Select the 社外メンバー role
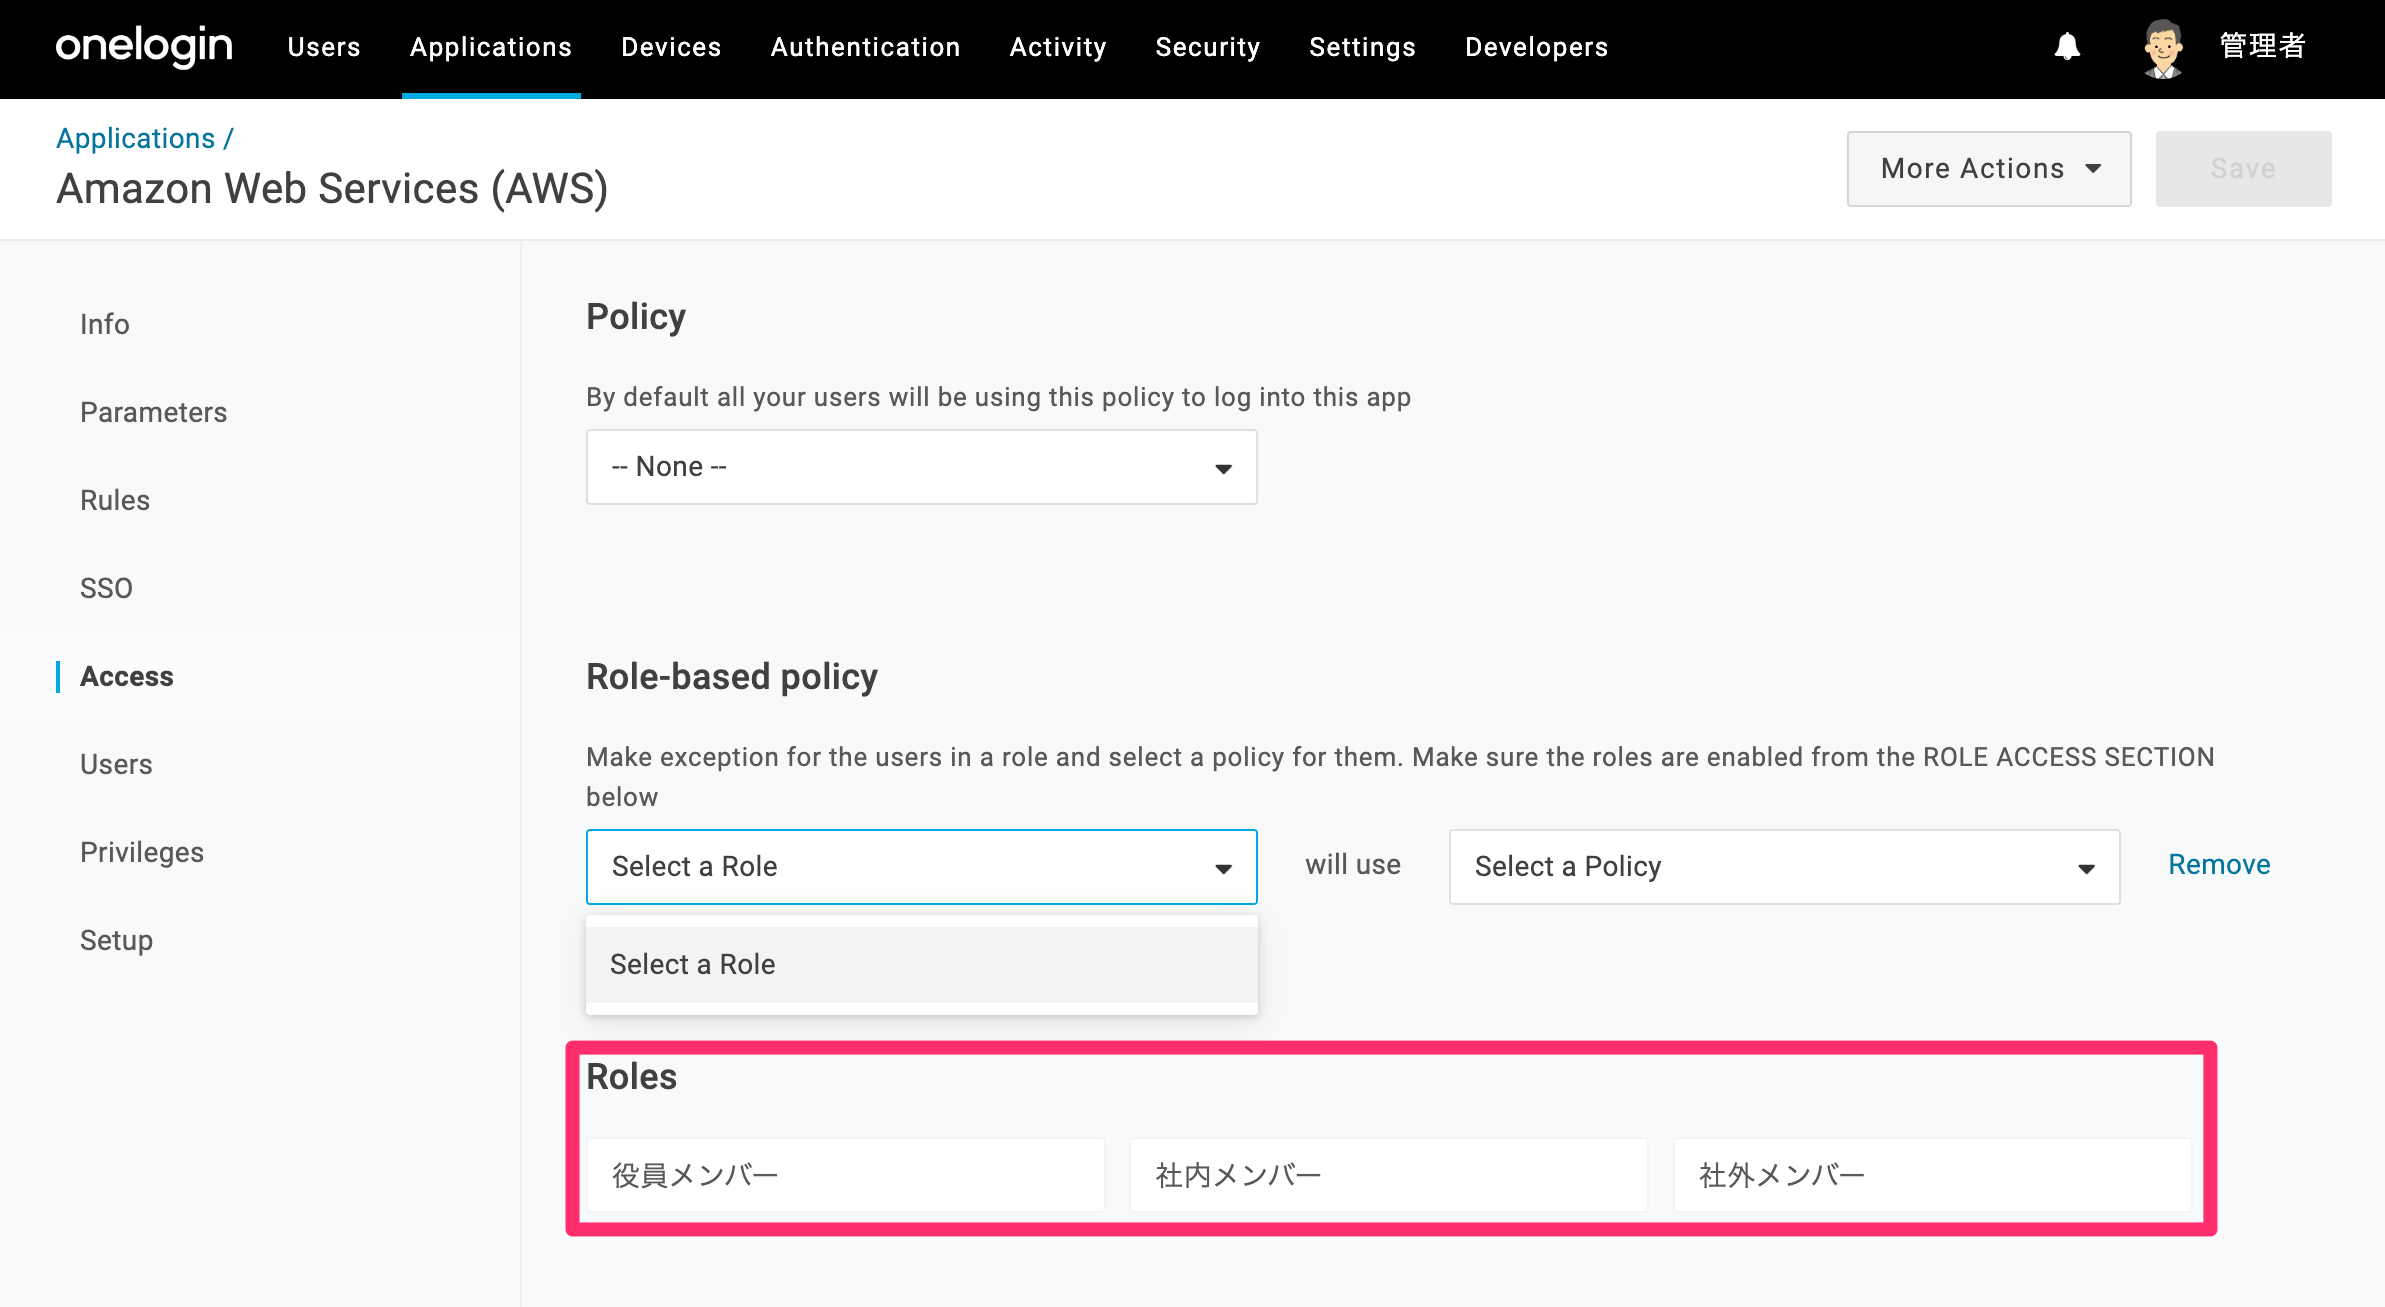The height and width of the screenshot is (1307, 2385). coord(1932,1175)
